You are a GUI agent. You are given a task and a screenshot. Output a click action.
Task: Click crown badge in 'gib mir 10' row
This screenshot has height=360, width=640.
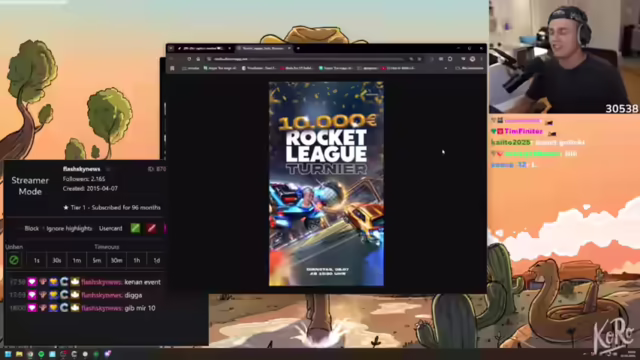pos(75,308)
